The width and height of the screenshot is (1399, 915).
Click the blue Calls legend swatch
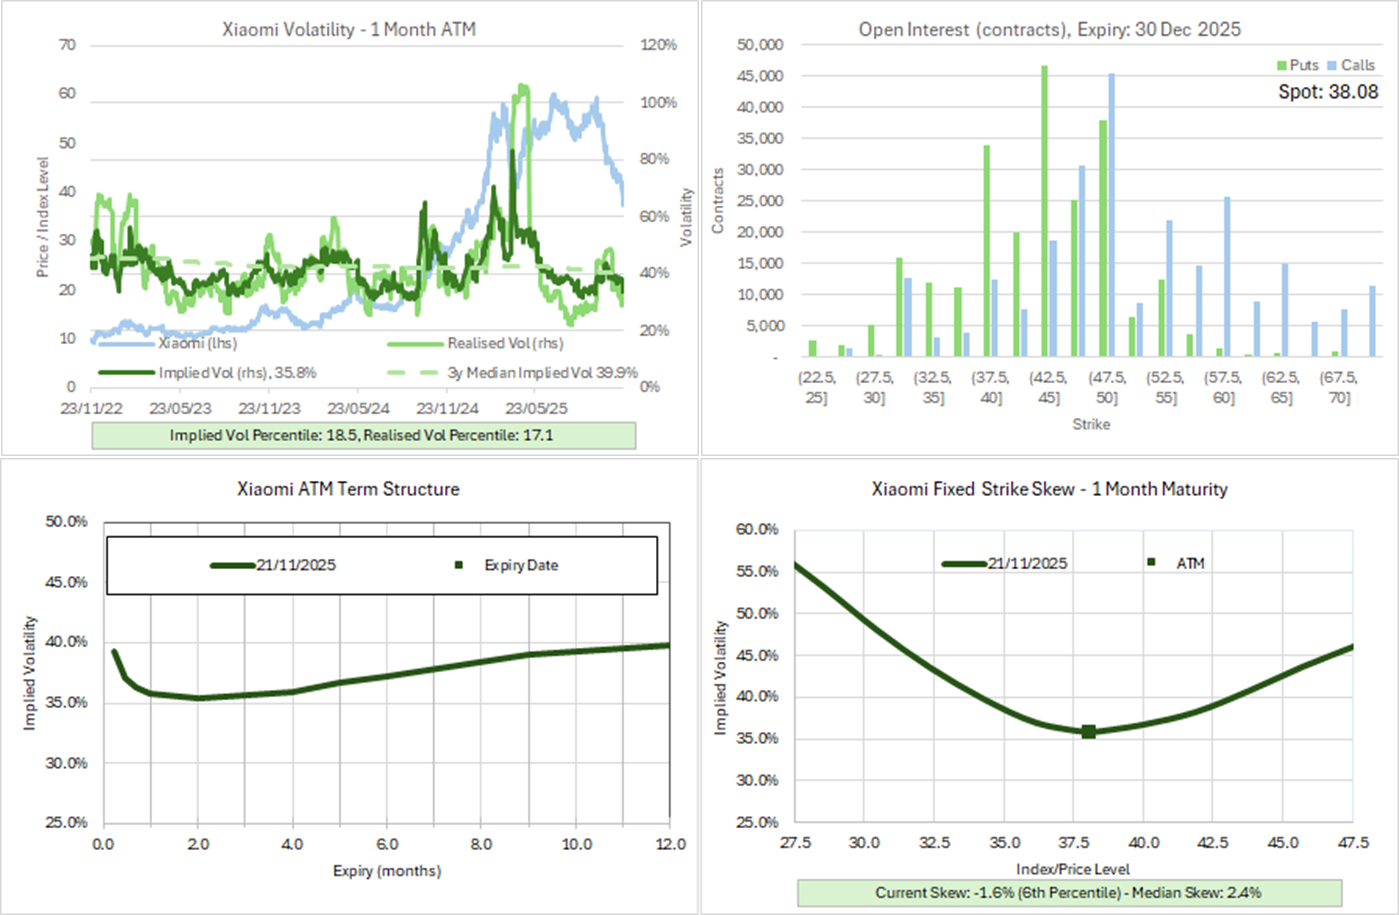tap(1332, 66)
